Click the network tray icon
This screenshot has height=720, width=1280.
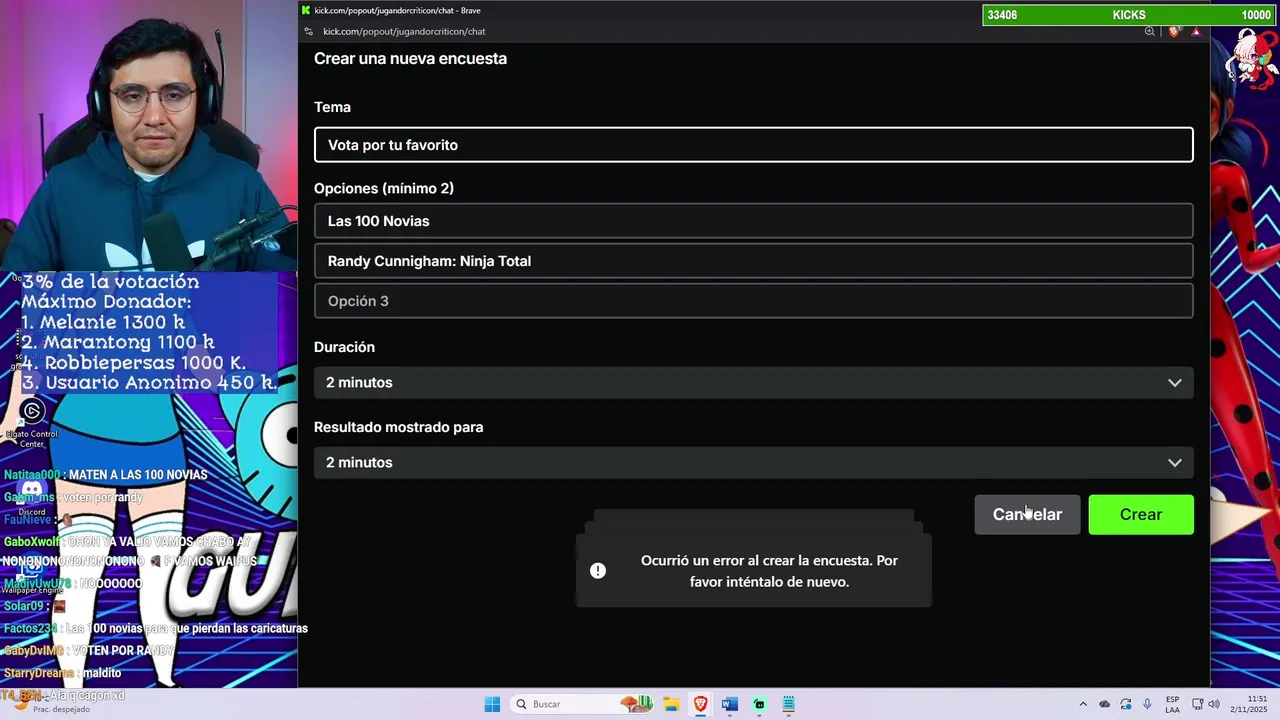point(1196,704)
